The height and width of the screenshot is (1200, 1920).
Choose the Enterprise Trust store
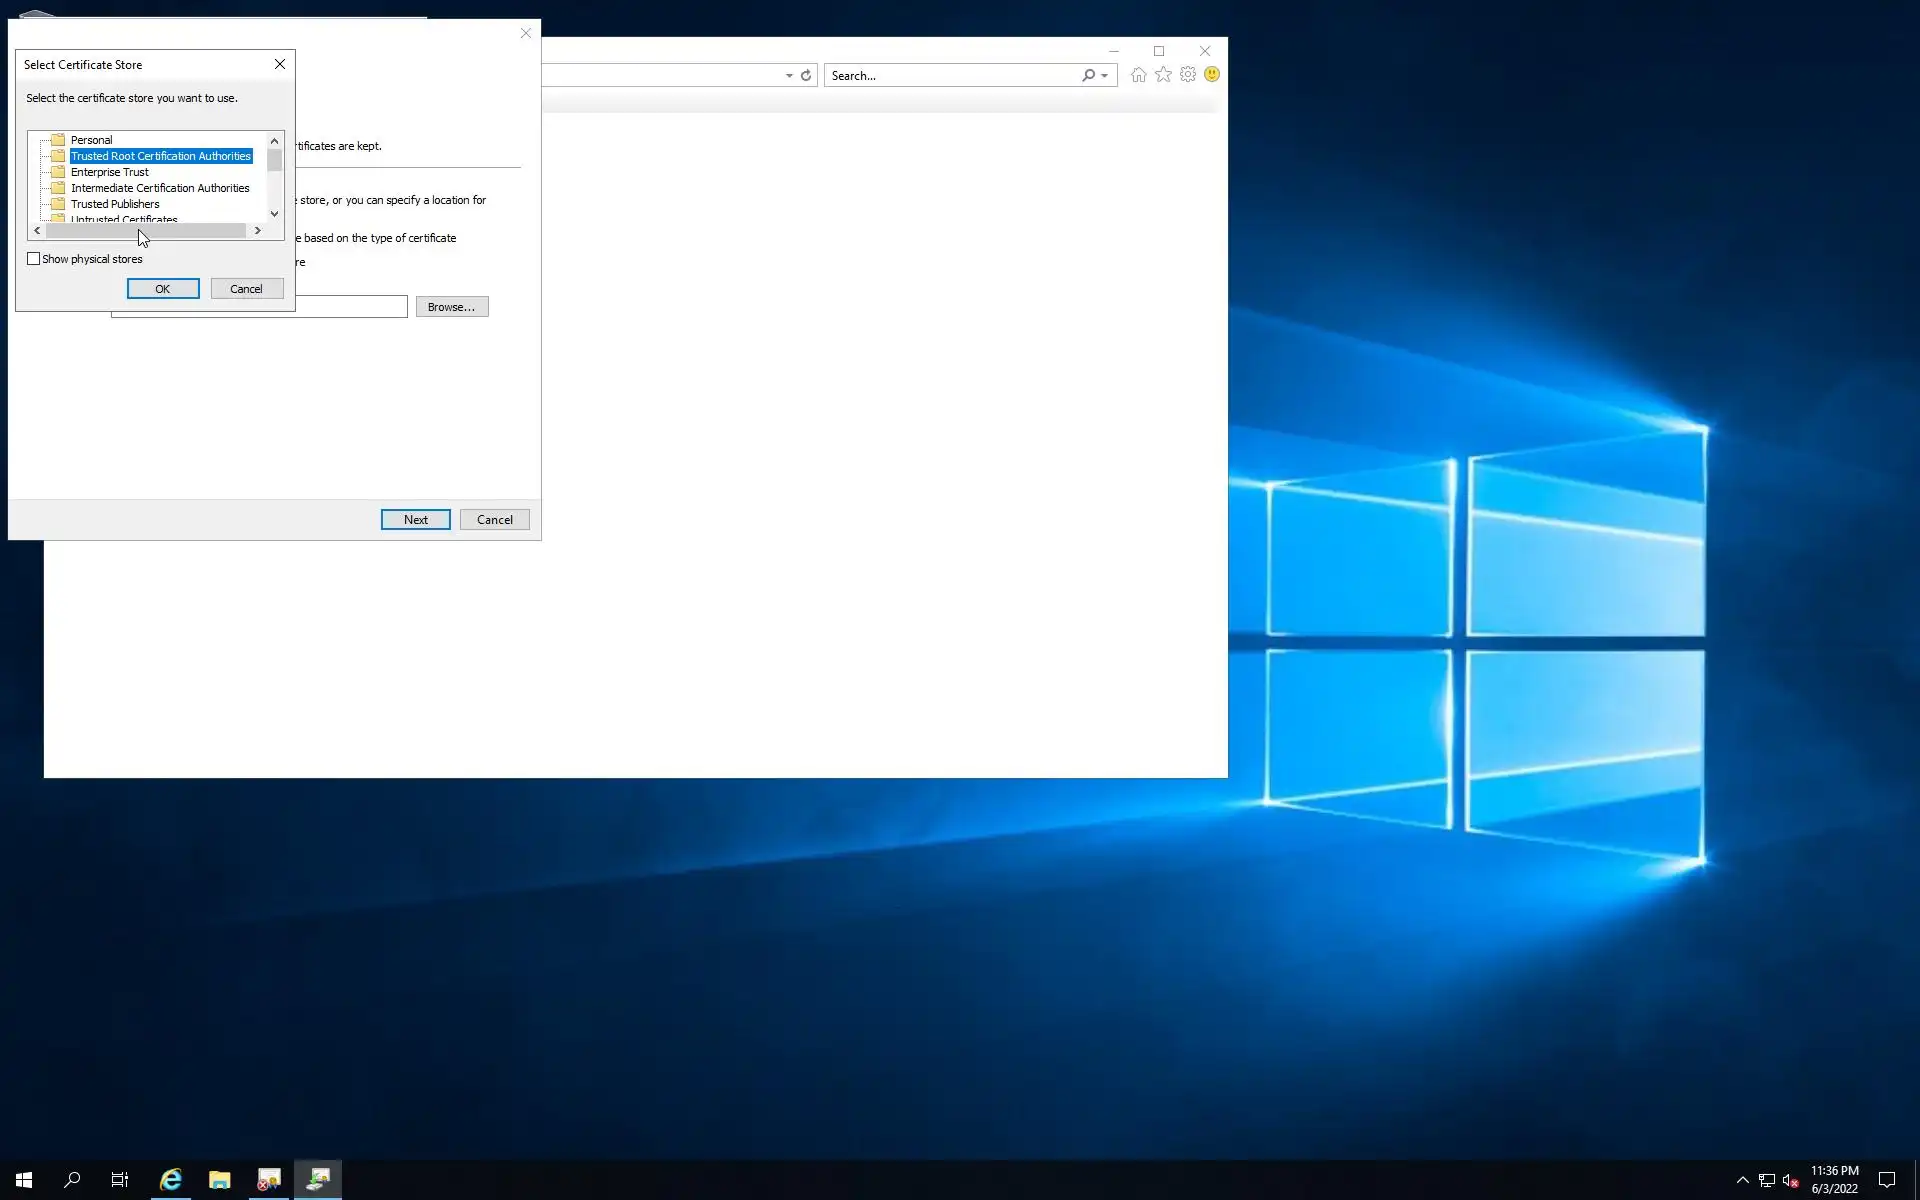109,172
